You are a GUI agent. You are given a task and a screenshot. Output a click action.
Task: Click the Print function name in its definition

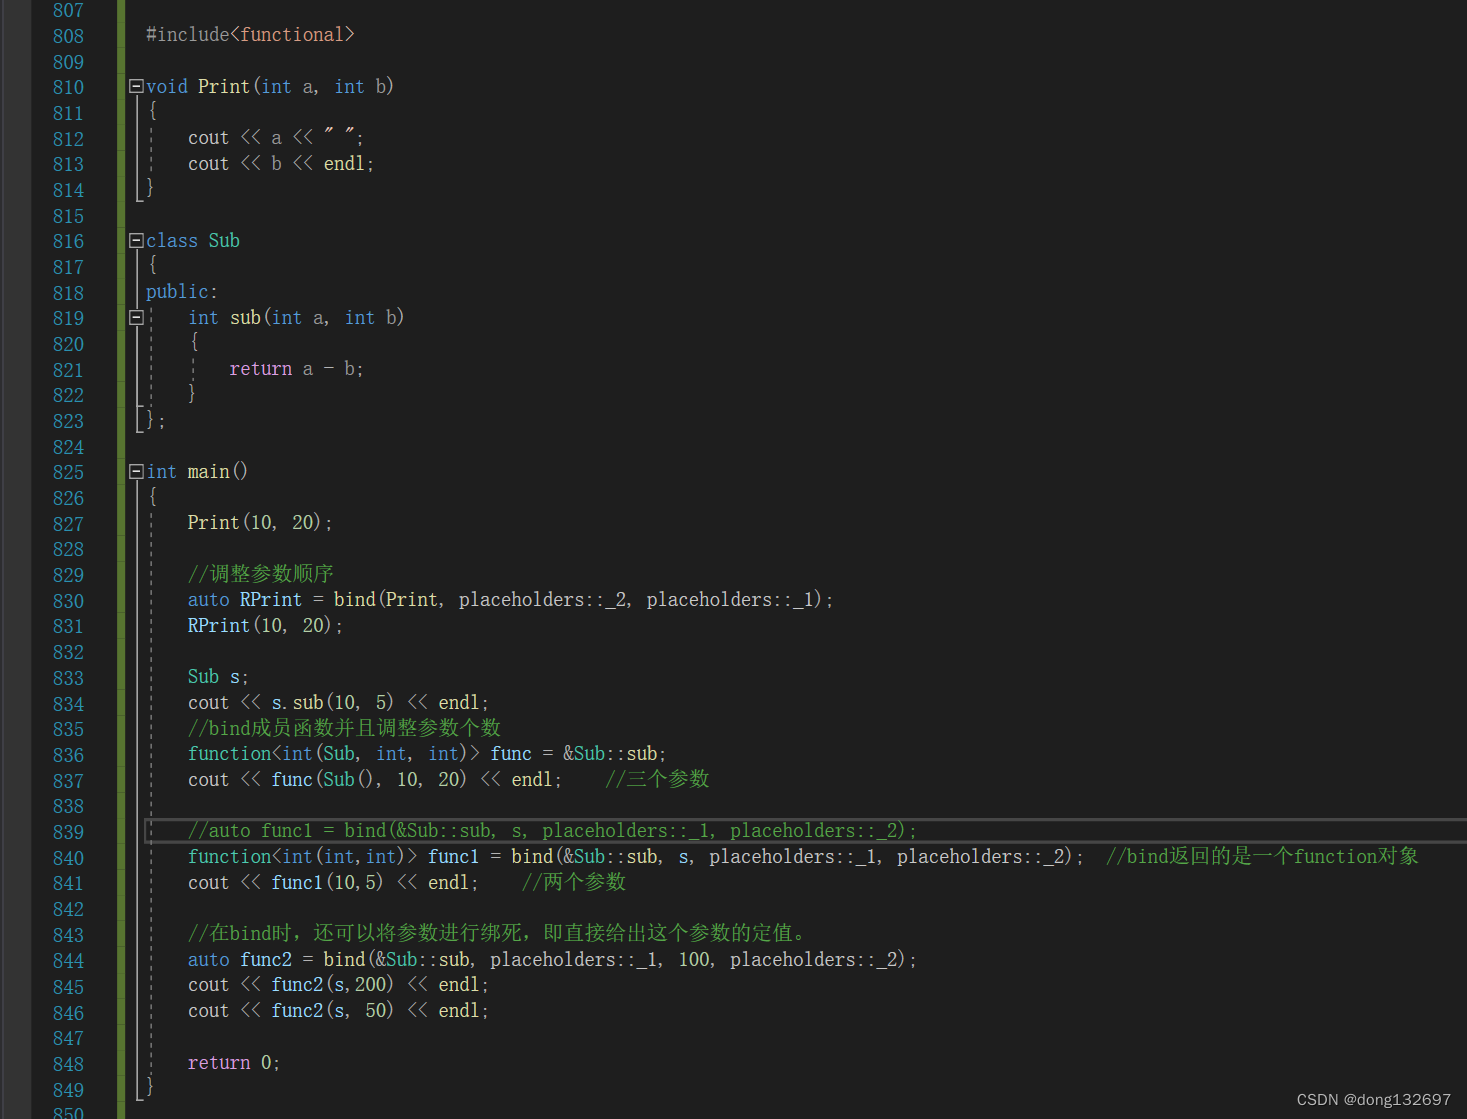(x=223, y=87)
